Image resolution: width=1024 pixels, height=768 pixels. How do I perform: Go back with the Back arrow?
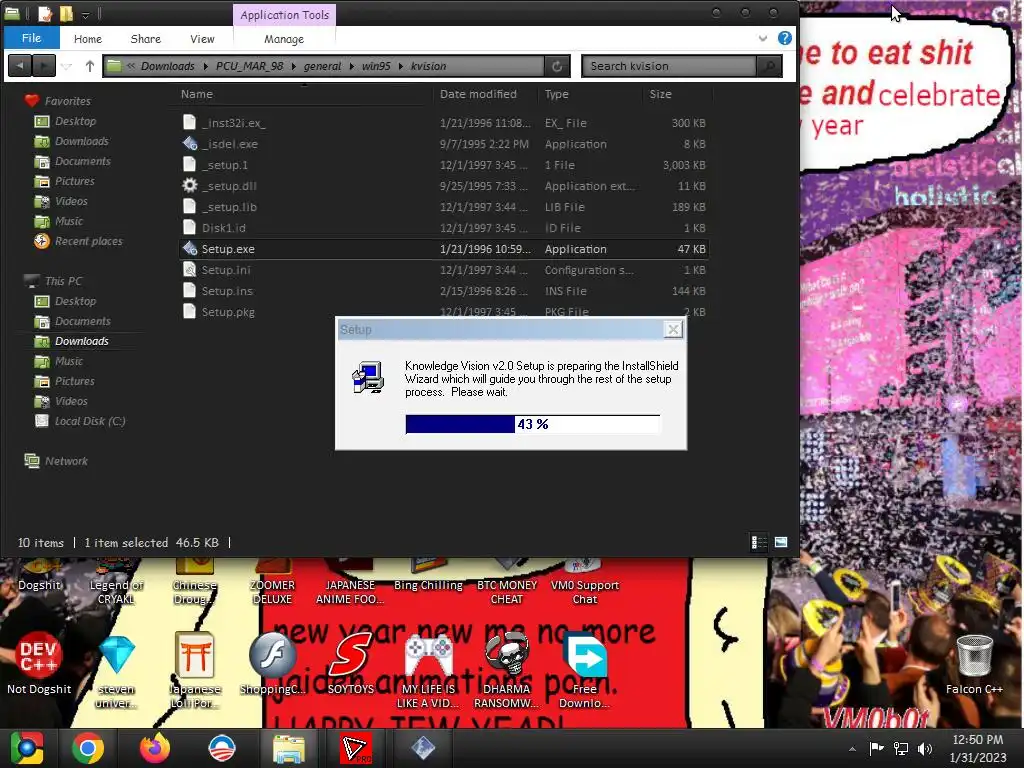[x=20, y=65]
